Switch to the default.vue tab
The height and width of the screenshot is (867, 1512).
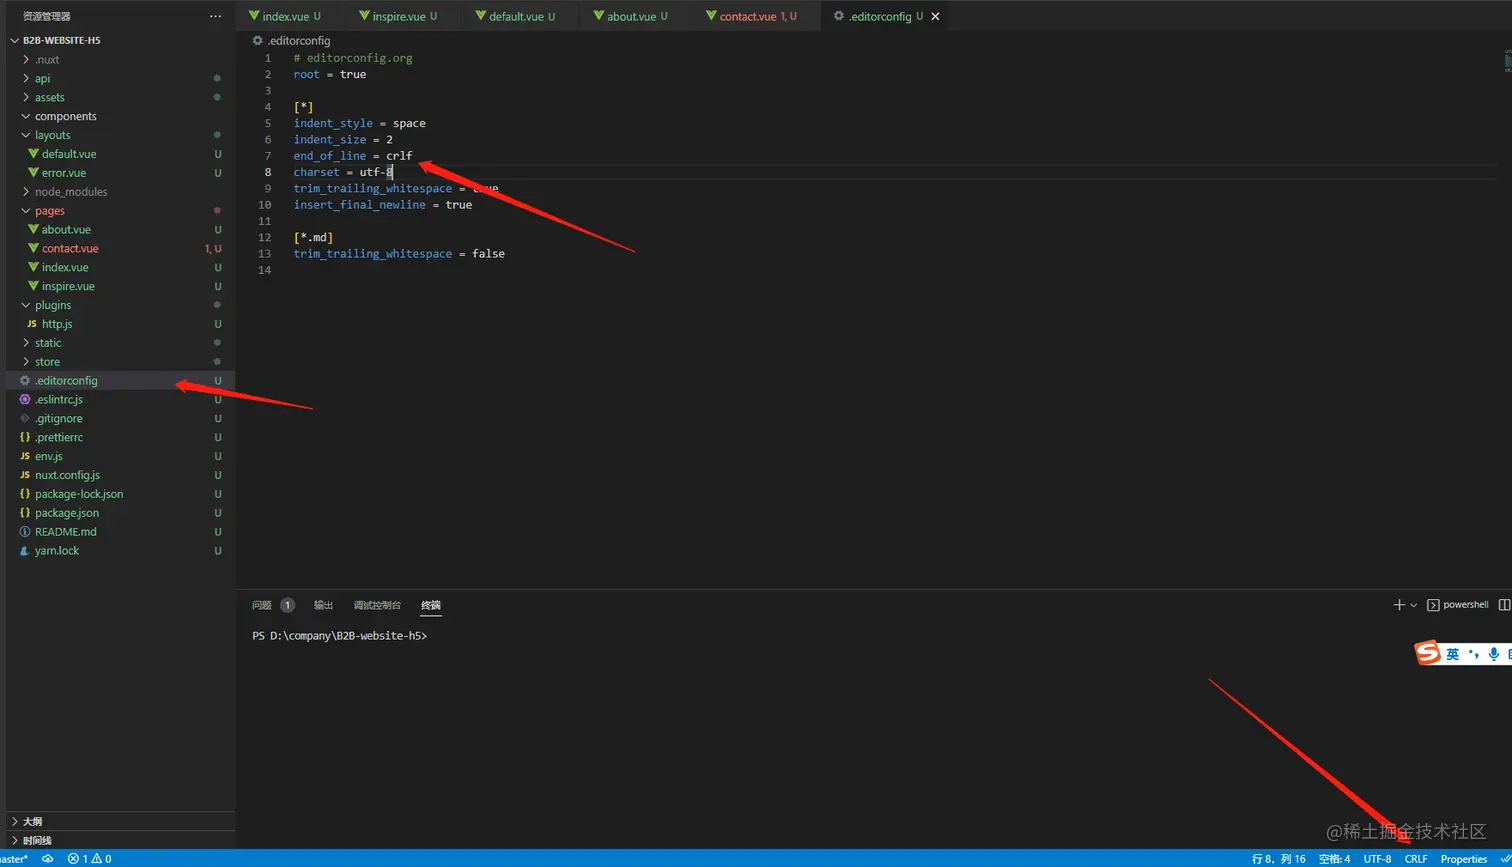[x=515, y=16]
